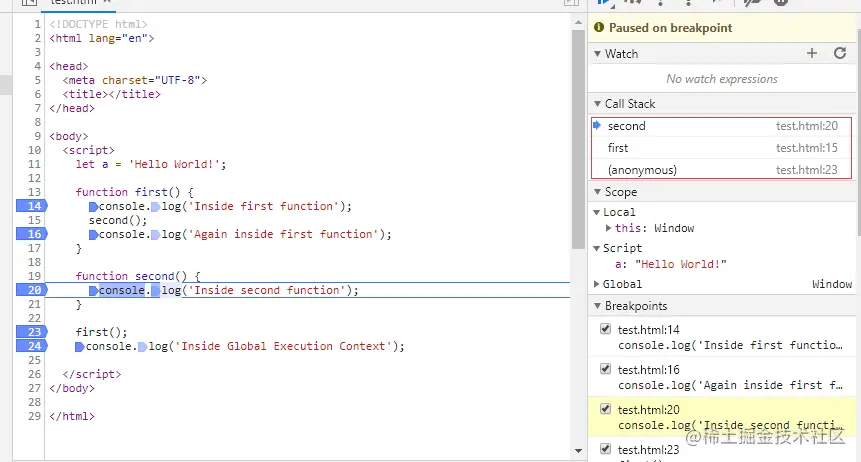Click 'function first()' on line 13
The width and height of the screenshot is (861, 462).
click(128, 192)
